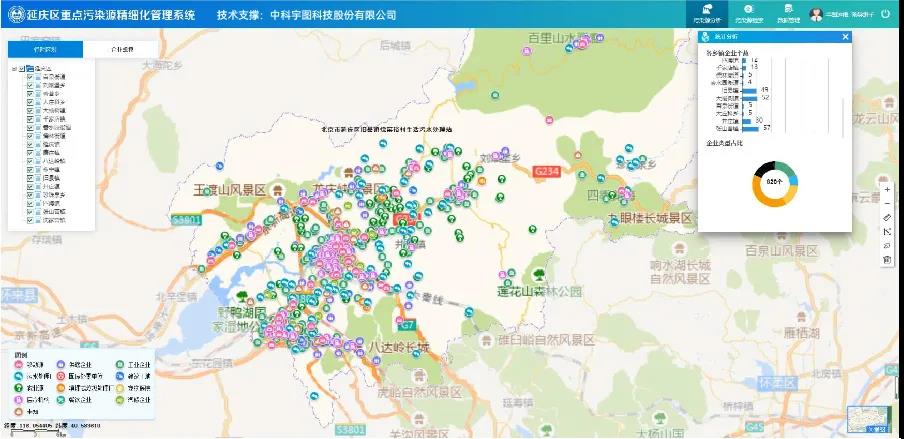Click the olive green 养殖企业 legend icon
The image size is (904, 439).
pos(120,400)
